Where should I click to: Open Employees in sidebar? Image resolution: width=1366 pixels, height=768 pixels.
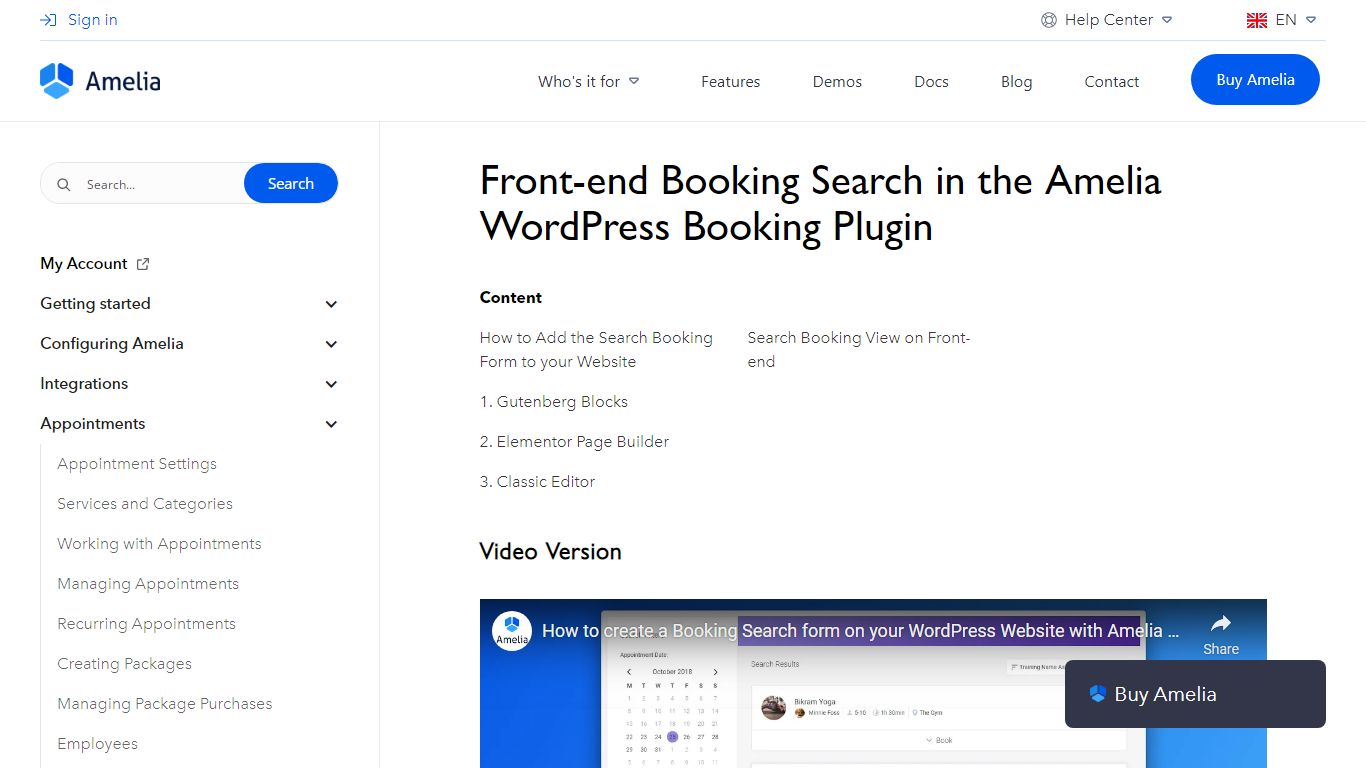click(x=97, y=744)
